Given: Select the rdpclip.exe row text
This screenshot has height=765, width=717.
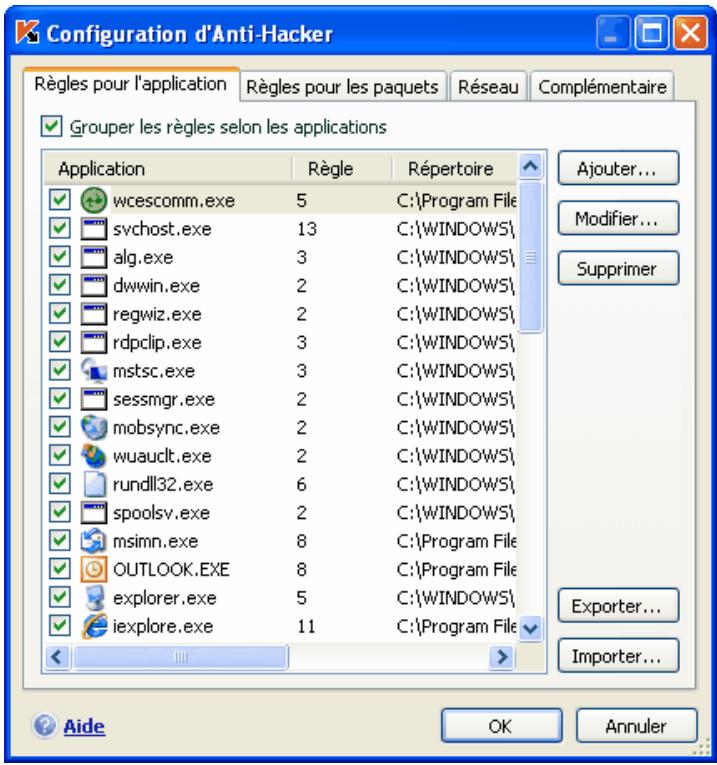Looking at the screenshot, I should (x=157, y=342).
